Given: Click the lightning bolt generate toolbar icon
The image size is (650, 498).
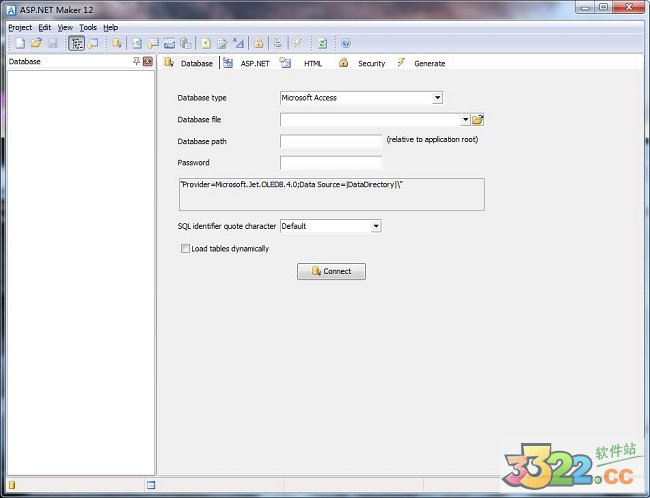Looking at the screenshot, I should click(298, 43).
